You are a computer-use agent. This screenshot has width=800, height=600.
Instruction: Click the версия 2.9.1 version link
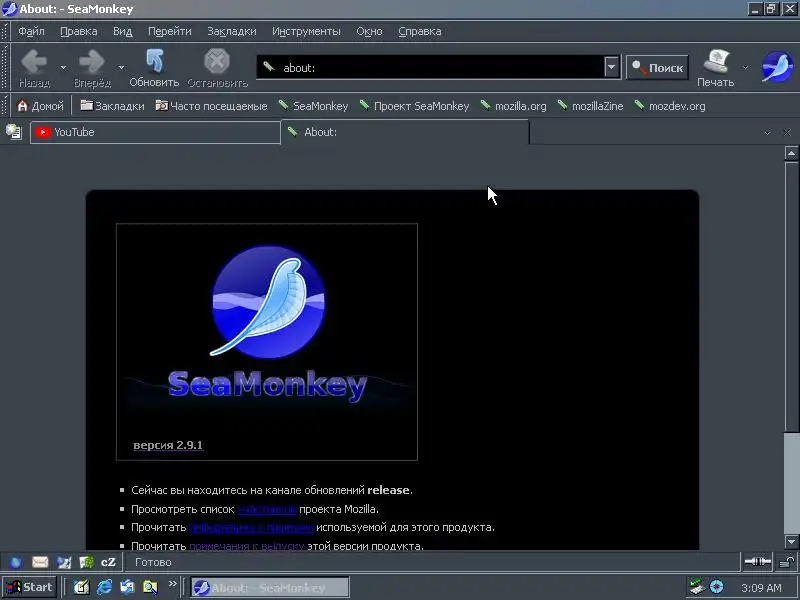168,445
